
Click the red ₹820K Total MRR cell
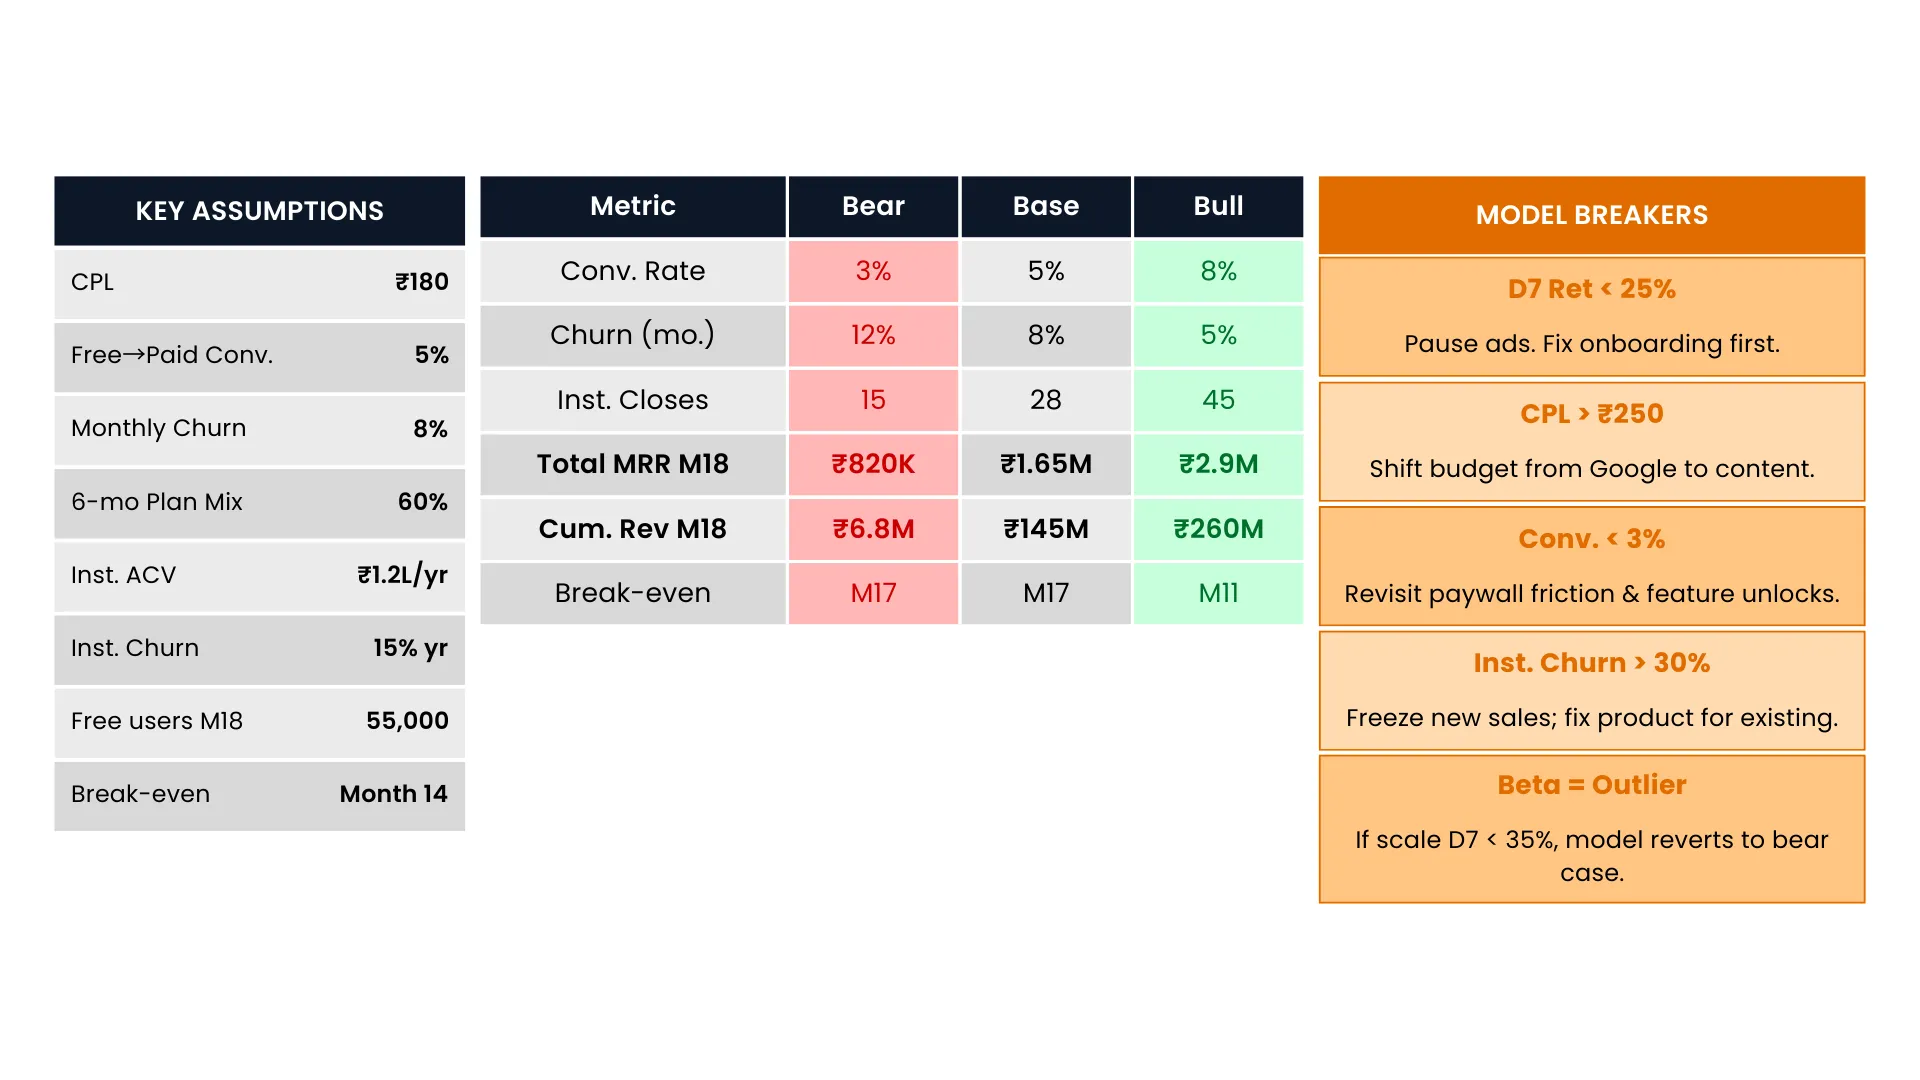[873, 464]
